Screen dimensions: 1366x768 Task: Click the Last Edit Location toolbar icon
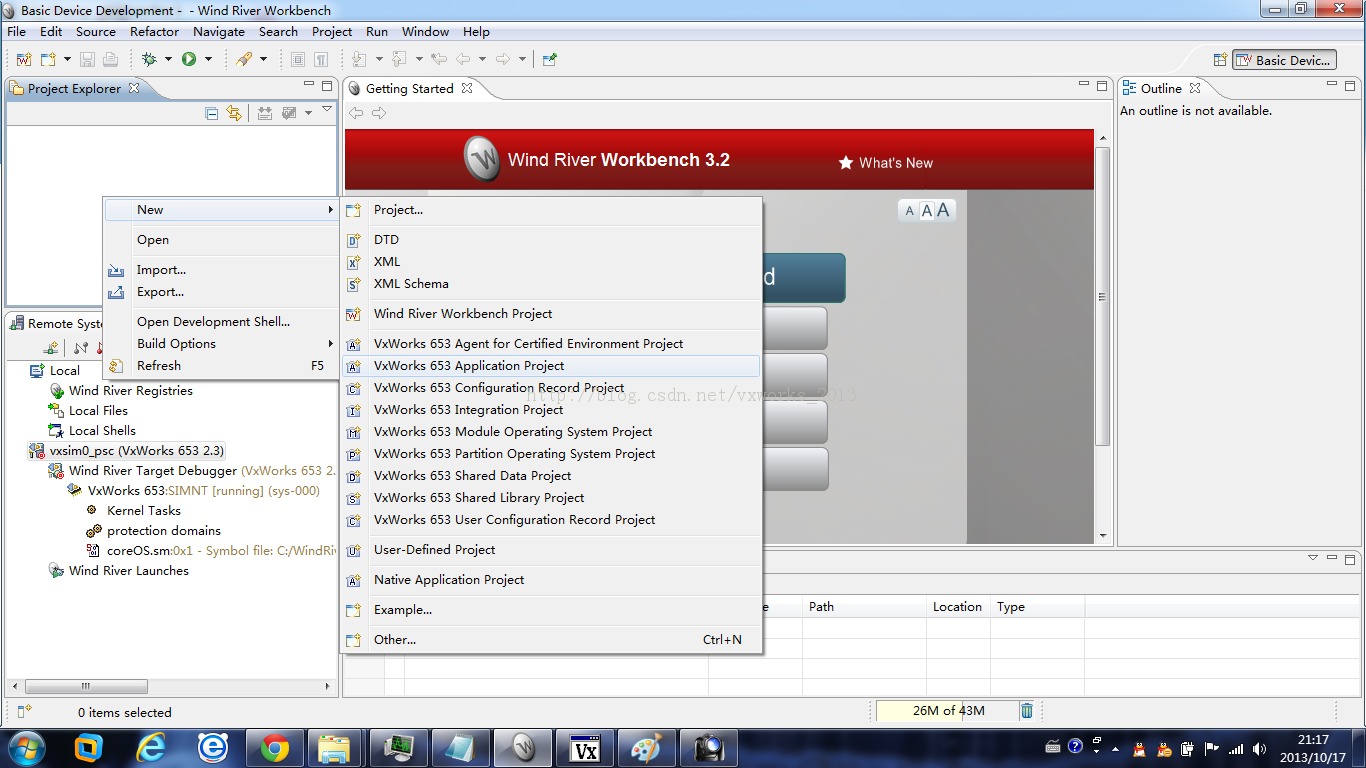tap(439, 59)
